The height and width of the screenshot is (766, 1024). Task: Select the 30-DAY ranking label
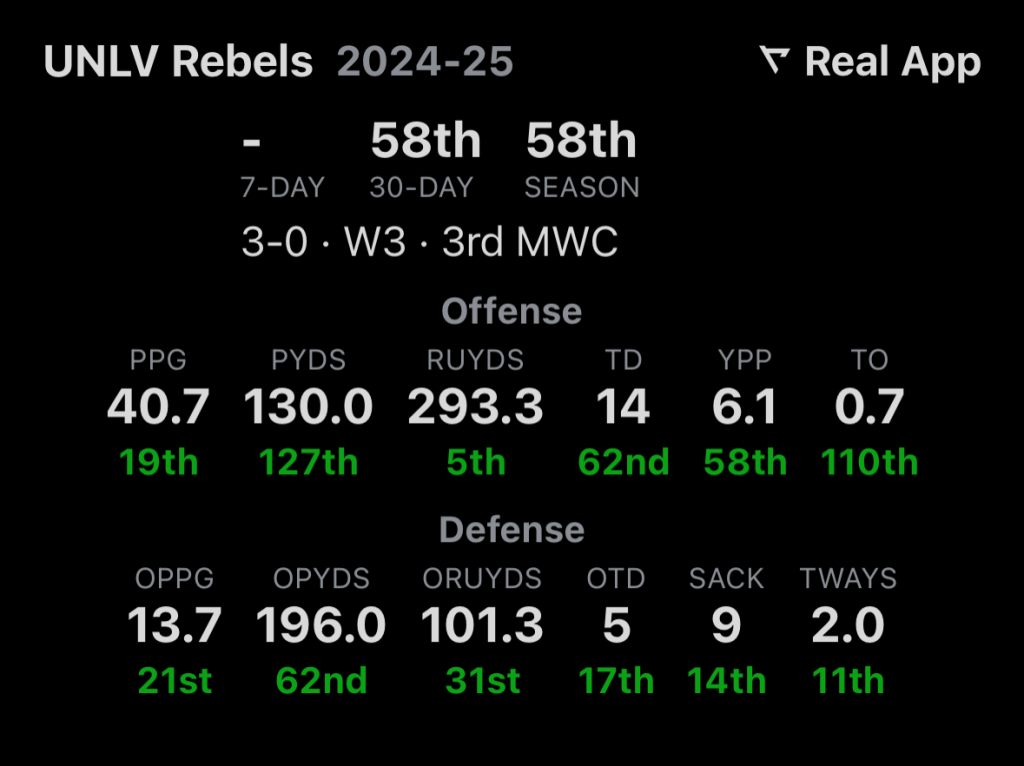tap(421, 187)
